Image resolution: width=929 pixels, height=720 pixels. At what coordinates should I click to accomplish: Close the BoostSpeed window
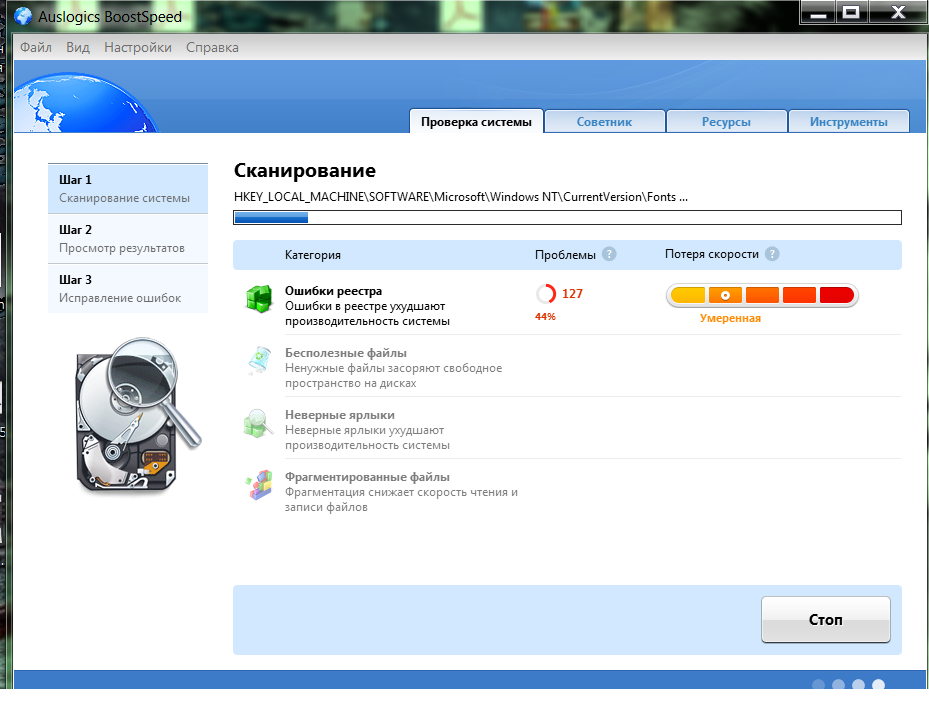coord(898,12)
